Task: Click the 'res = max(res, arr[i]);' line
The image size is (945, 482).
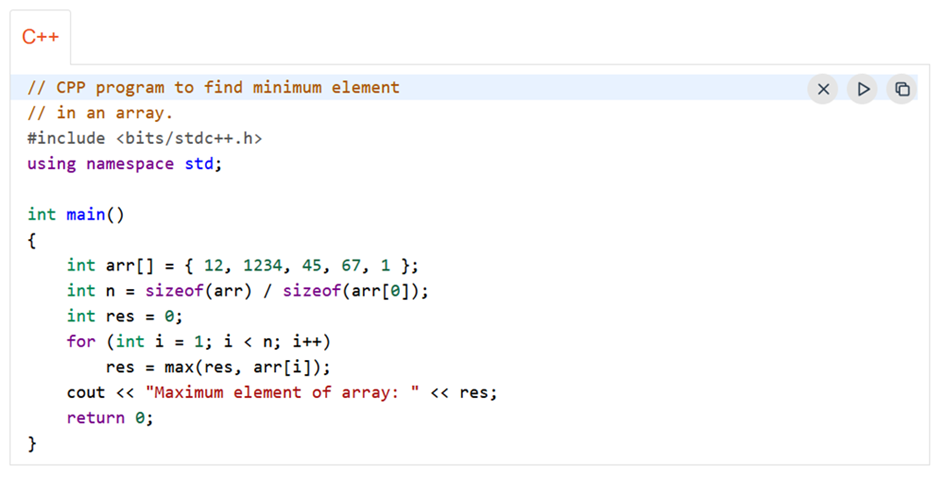Action: 218,367
